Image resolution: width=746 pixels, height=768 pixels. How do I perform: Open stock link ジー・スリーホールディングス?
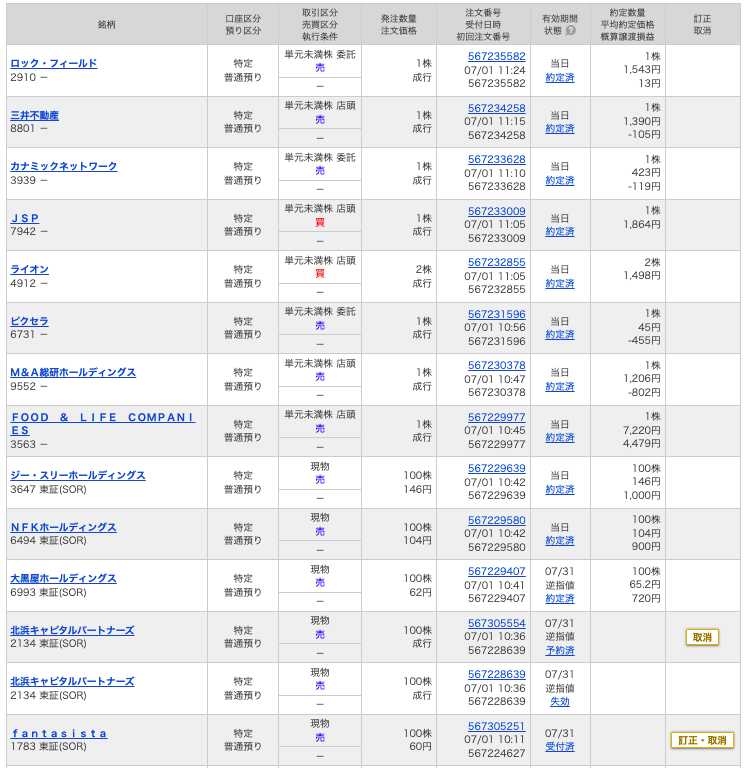pos(78,475)
